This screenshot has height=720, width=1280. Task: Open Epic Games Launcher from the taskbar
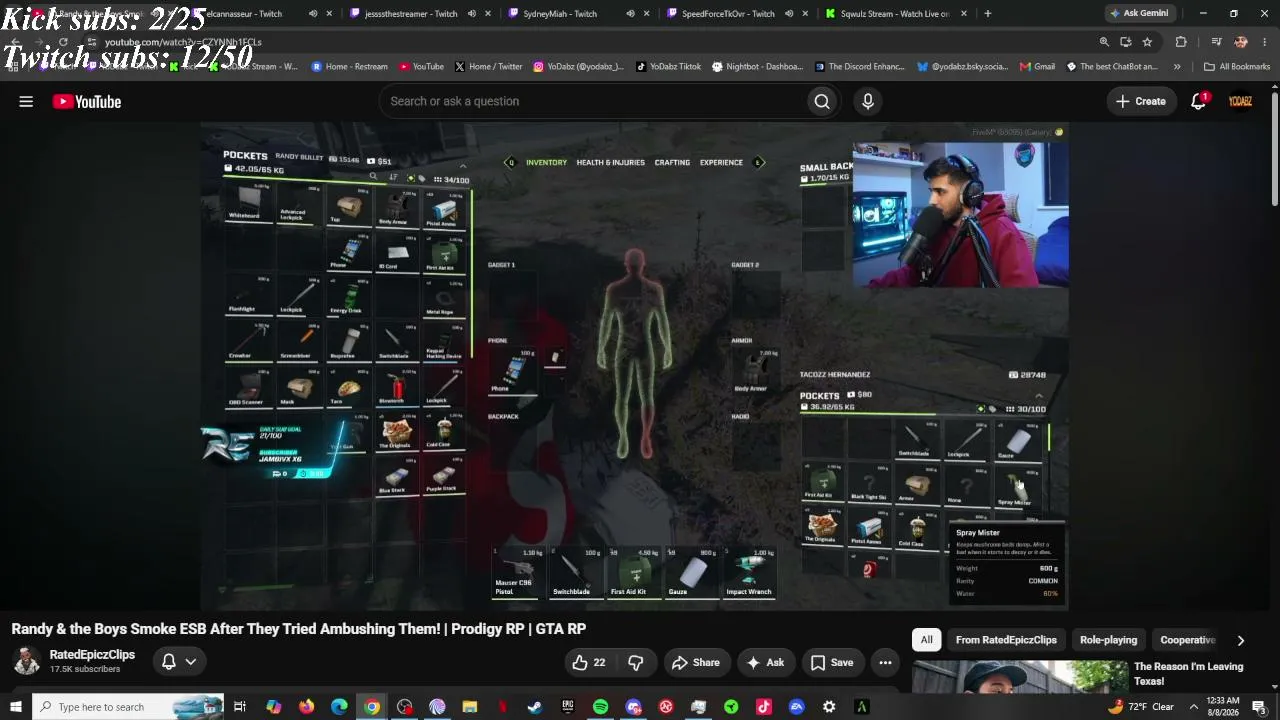(568, 707)
